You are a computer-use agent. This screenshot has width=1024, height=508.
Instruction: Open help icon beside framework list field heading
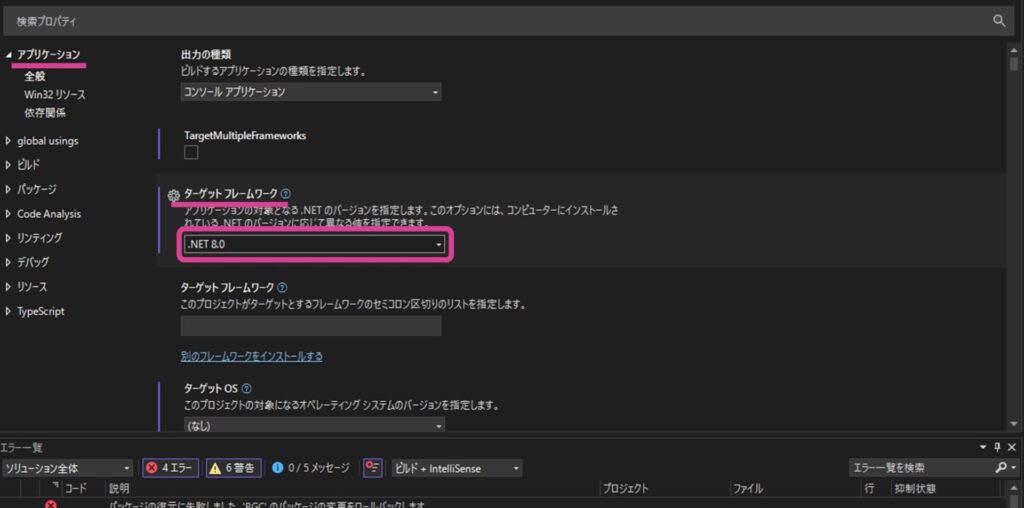click(282, 288)
